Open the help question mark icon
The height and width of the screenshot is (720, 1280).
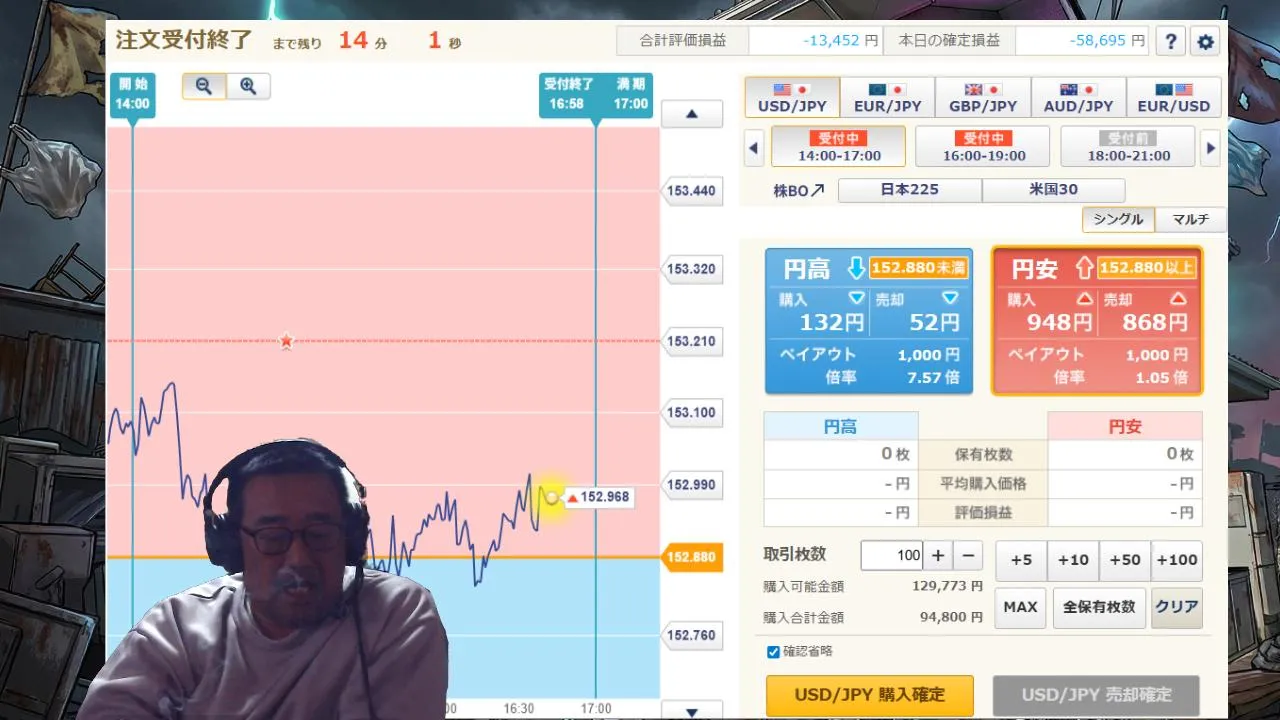point(1171,42)
